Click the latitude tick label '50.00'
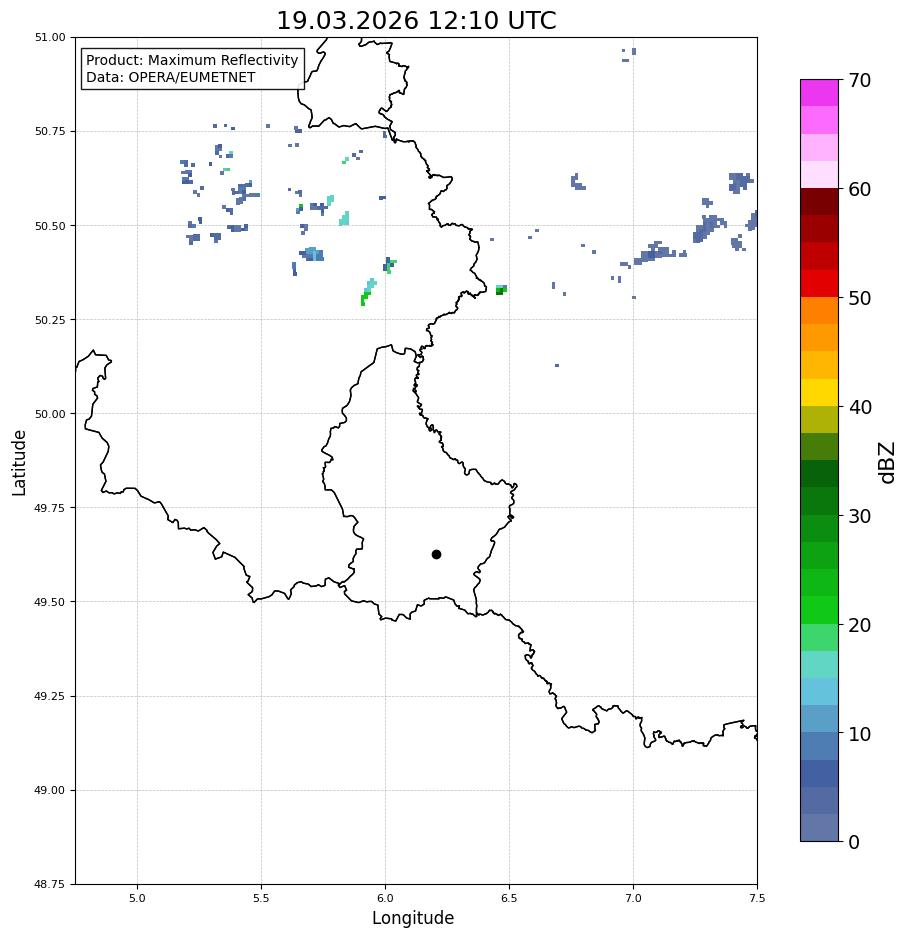The width and height of the screenshot is (908, 937). point(50,414)
